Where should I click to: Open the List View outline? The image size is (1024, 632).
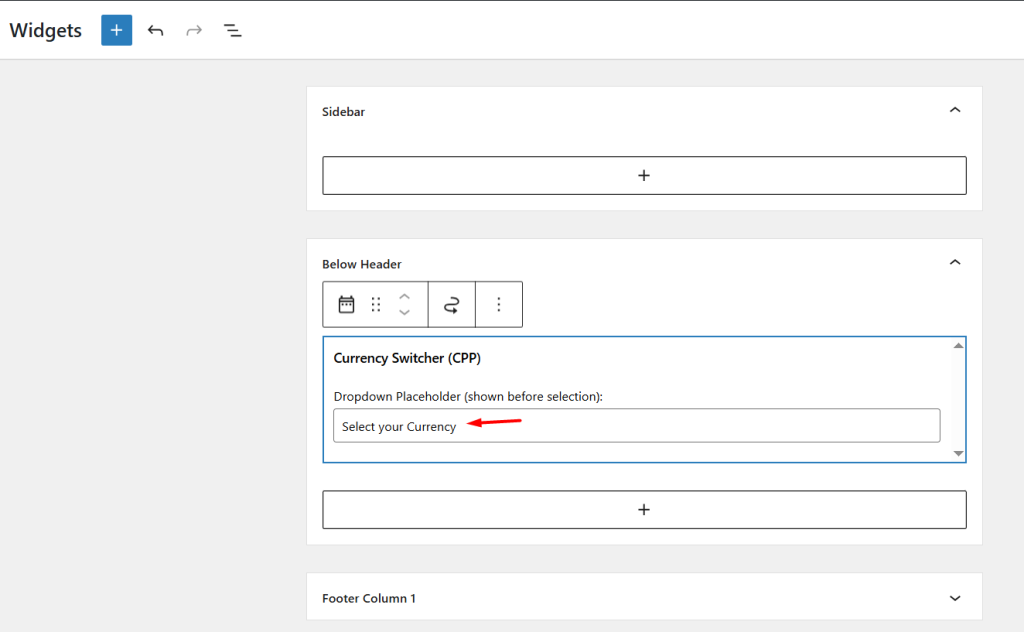click(x=233, y=30)
